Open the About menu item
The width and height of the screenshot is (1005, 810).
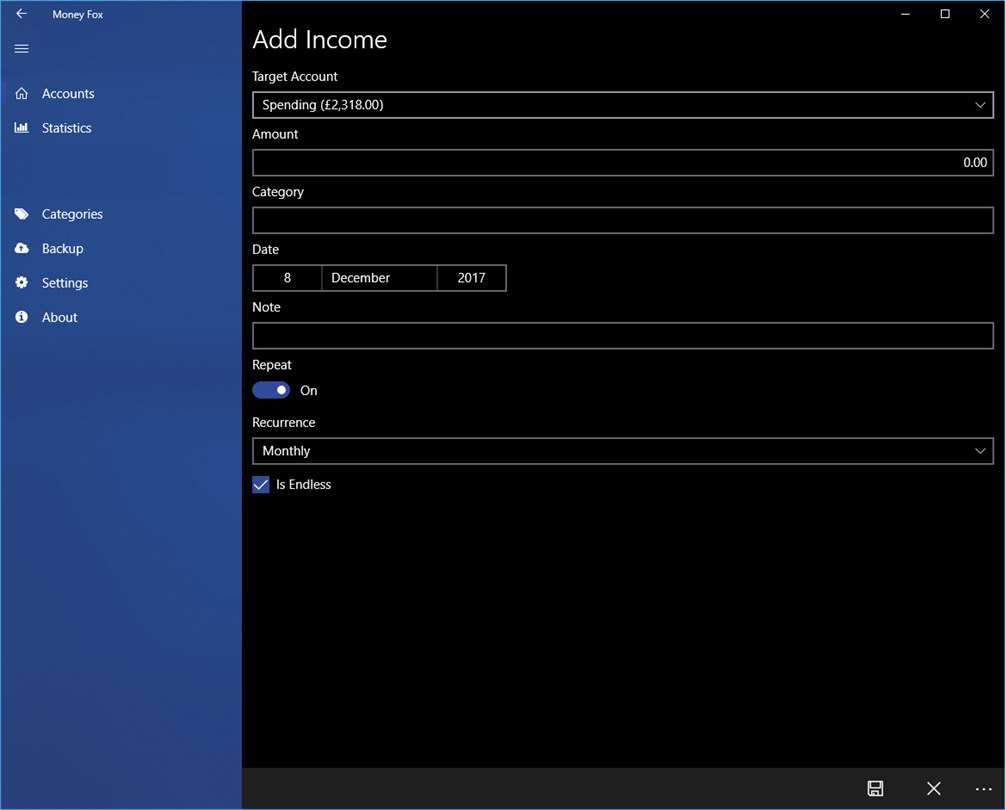60,317
